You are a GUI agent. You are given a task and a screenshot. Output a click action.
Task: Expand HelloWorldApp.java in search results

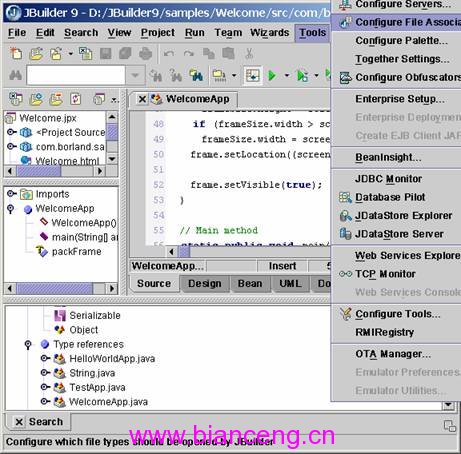[x=45, y=358]
